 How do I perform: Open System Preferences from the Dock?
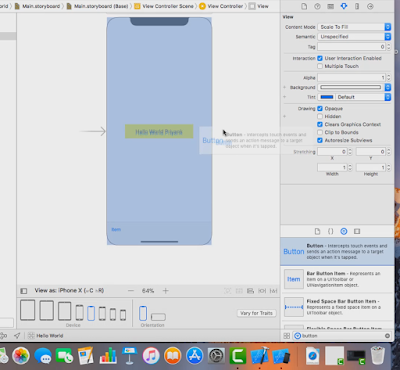point(216,355)
